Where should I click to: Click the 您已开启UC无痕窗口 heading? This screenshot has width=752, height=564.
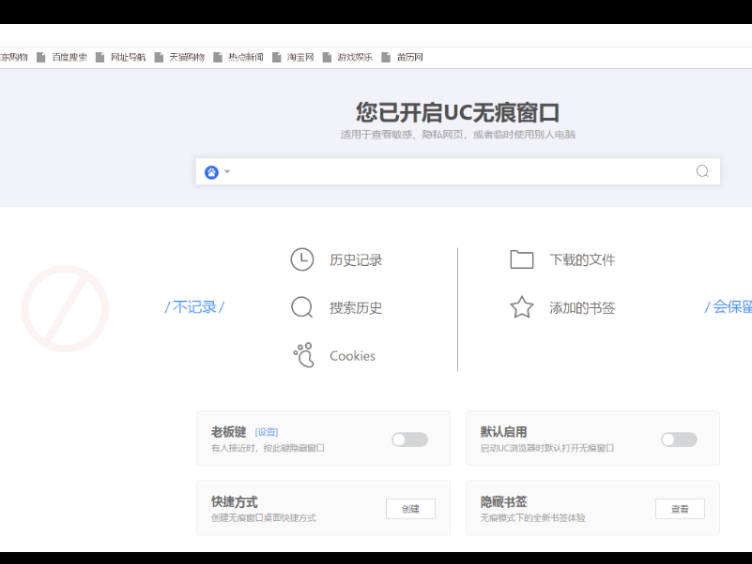click(x=458, y=112)
